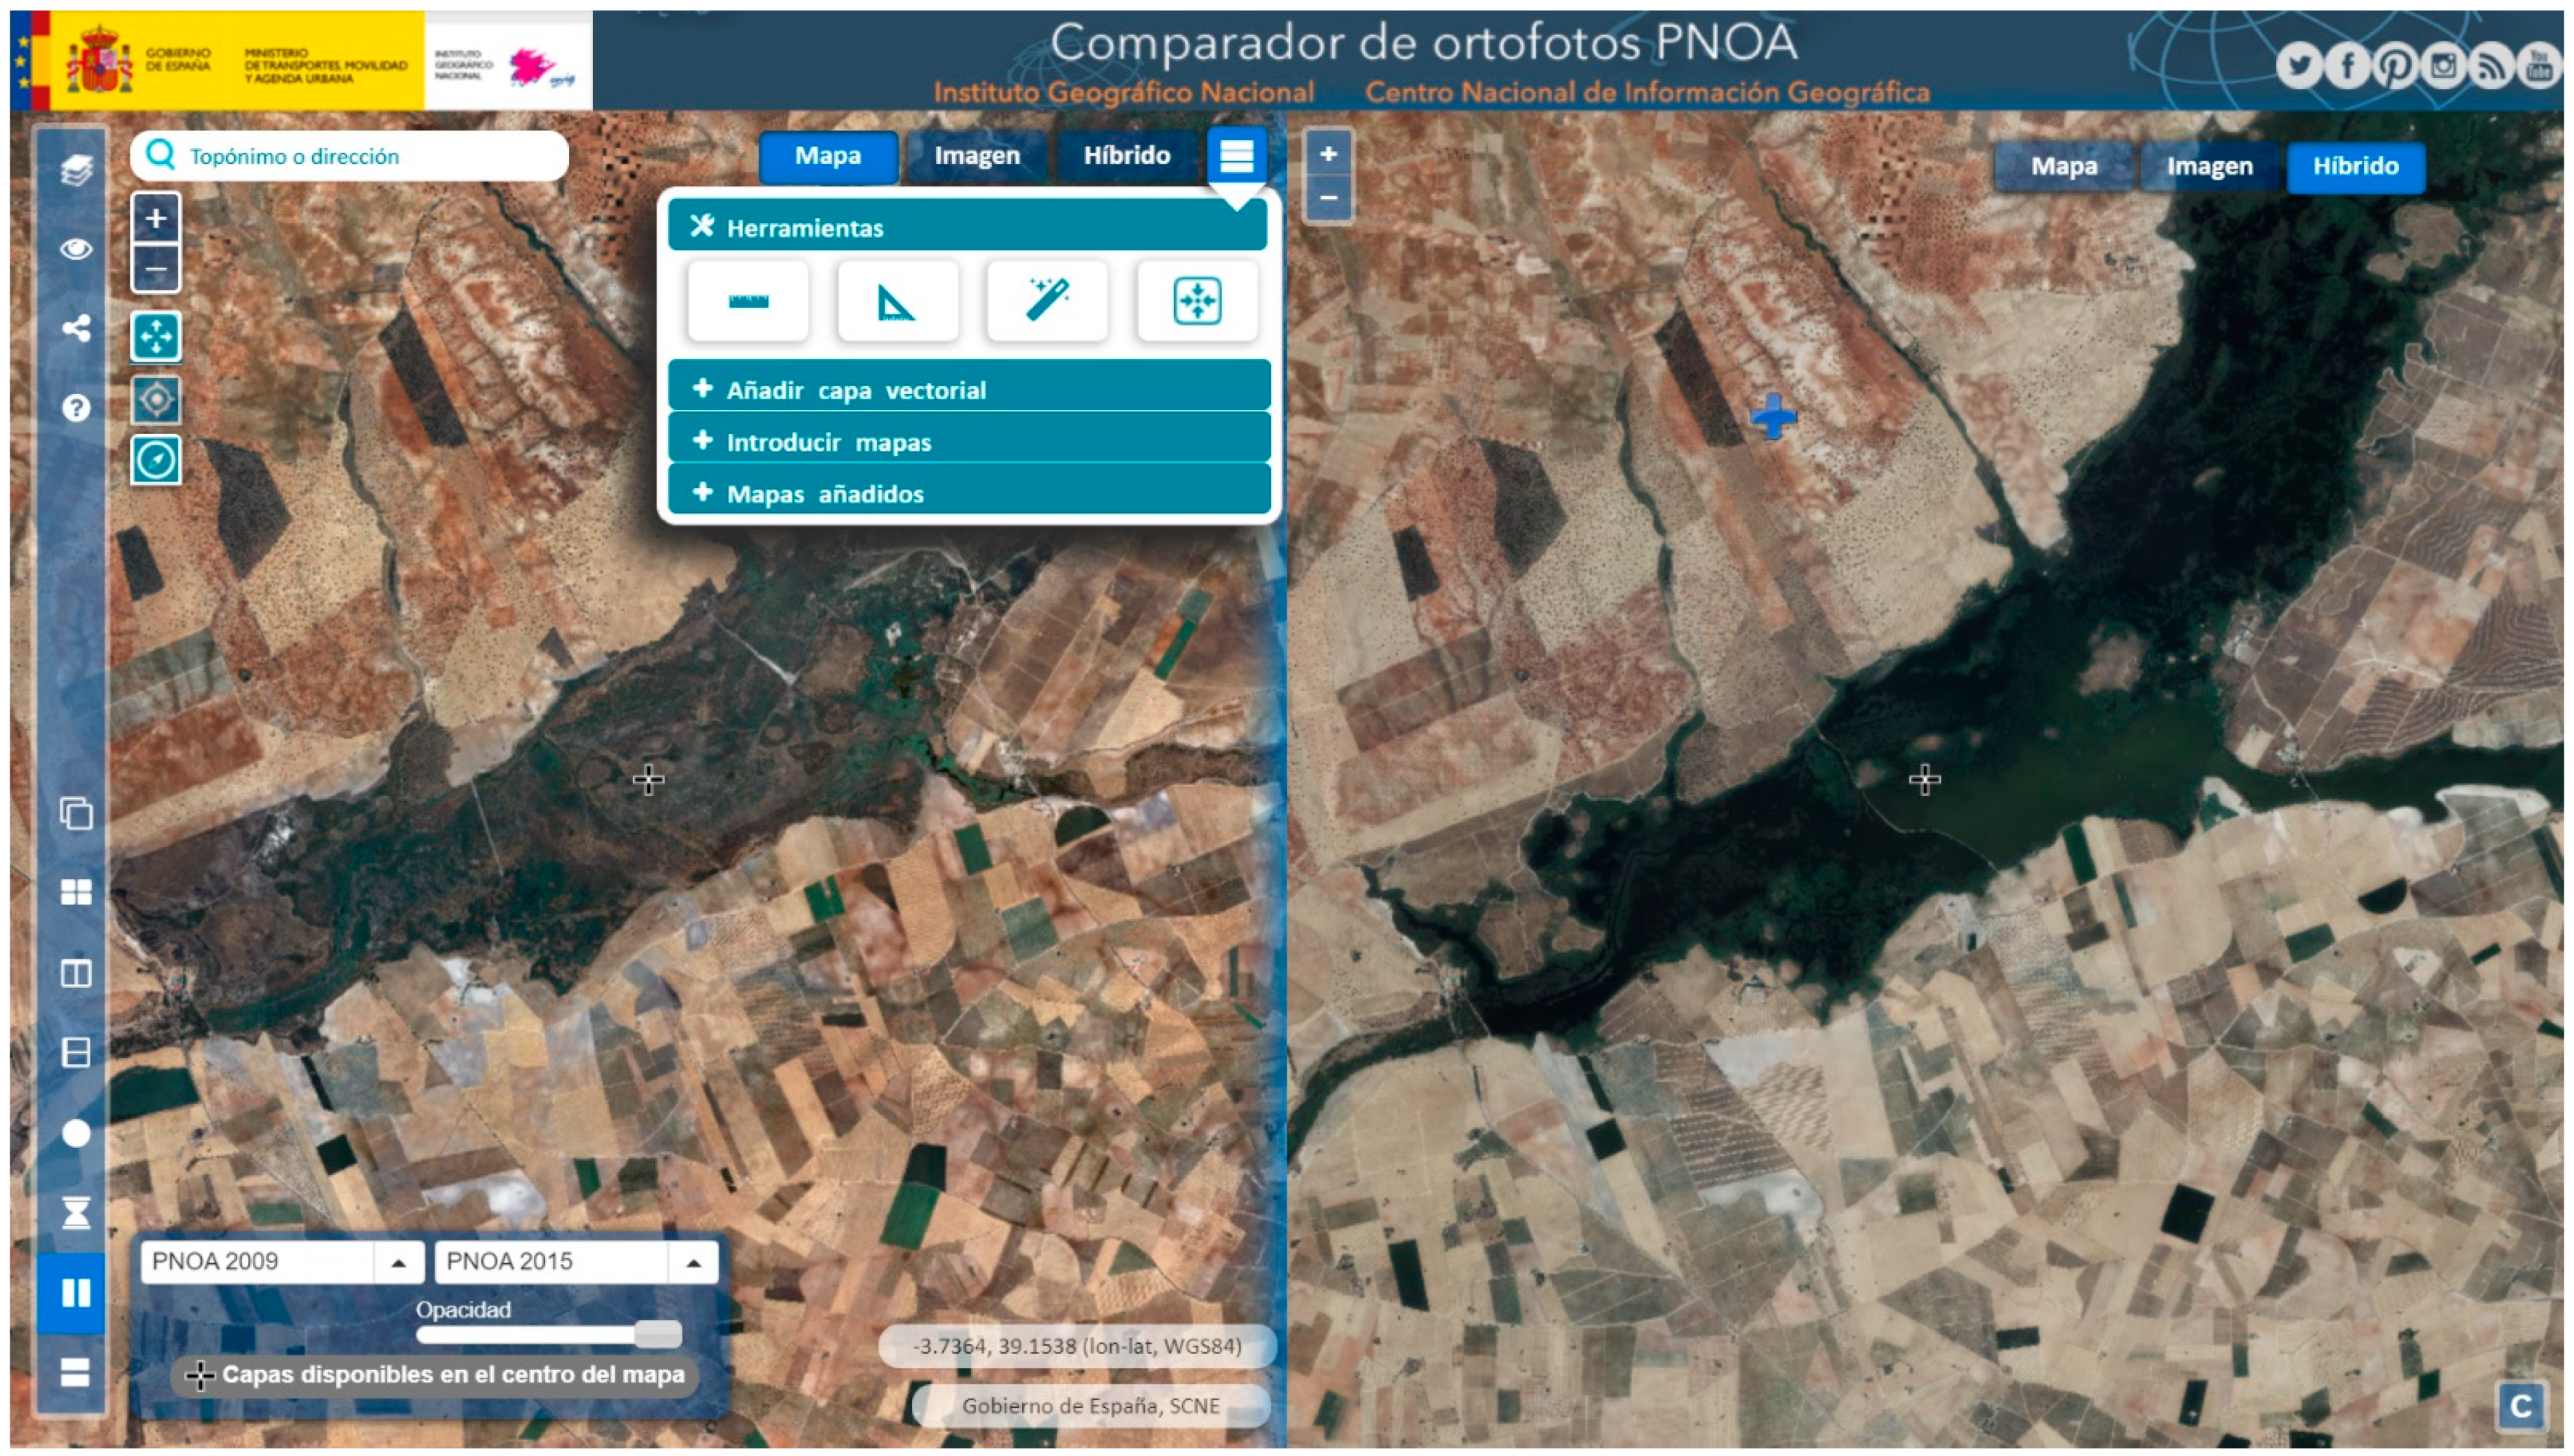Select the ruler distance measurement tool
2574x1456 pixels.
747,300
